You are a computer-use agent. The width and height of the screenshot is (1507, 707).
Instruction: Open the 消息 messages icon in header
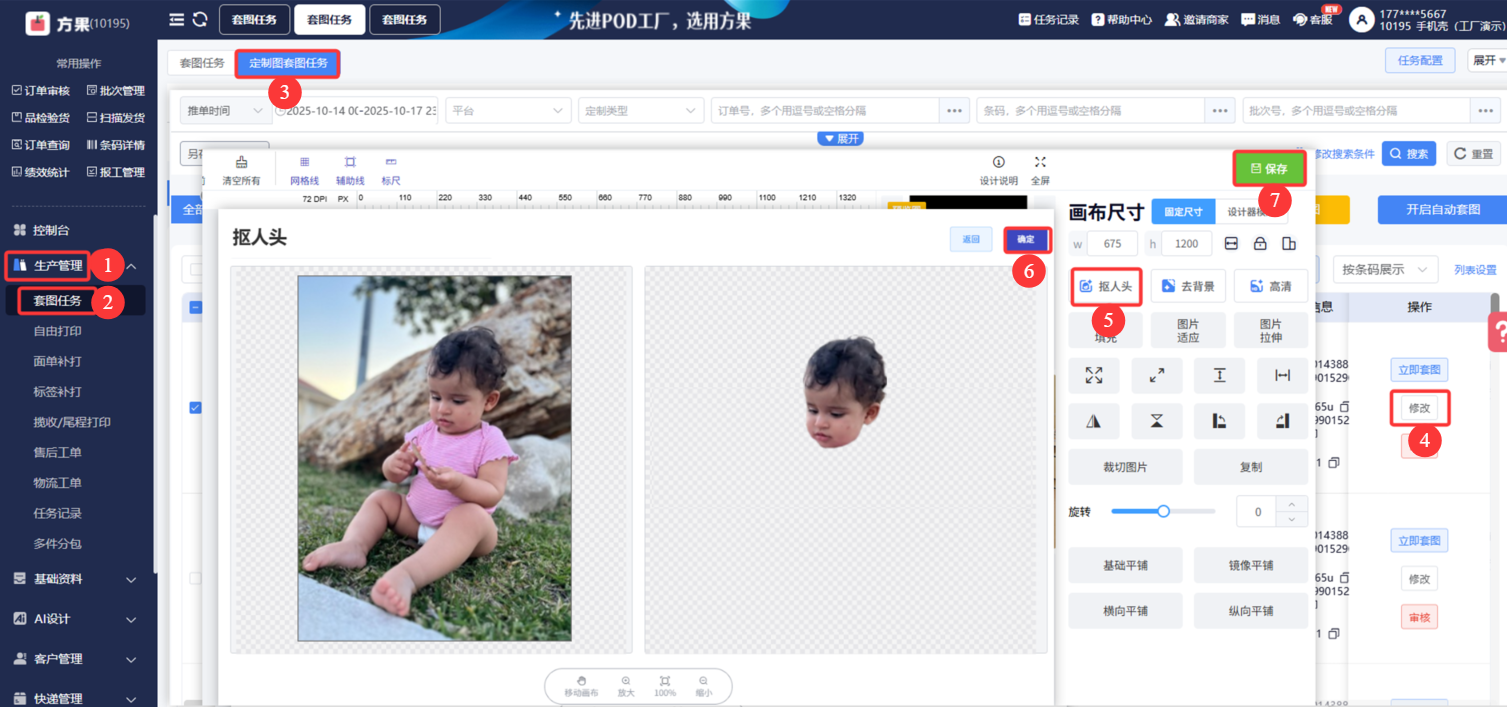(x=1260, y=18)
